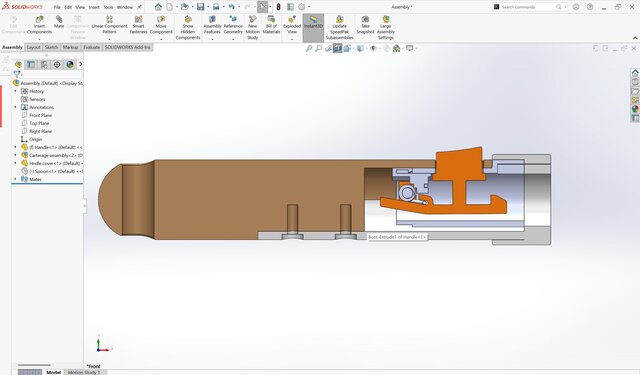Switch to the PropertyManager tab
The width and height of the screenshot is (640, 375).
point(31,64)
